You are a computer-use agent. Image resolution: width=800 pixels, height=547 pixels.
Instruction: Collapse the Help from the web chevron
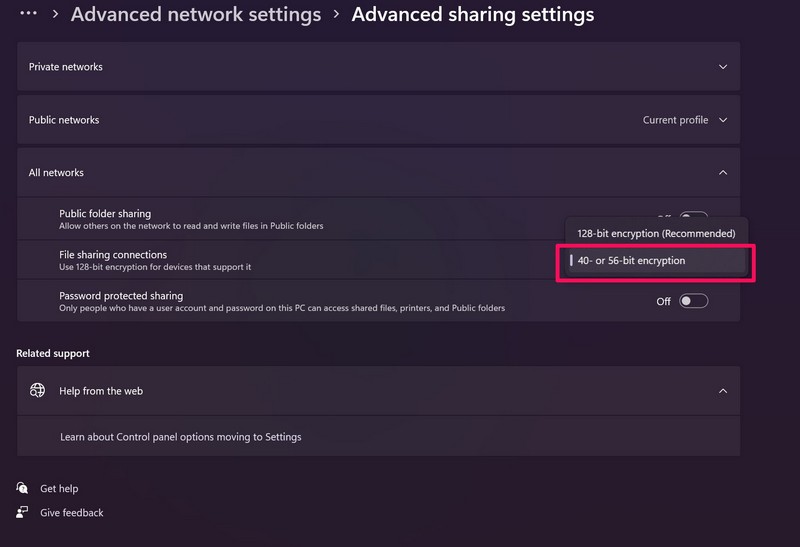click(x=723, y=391)
